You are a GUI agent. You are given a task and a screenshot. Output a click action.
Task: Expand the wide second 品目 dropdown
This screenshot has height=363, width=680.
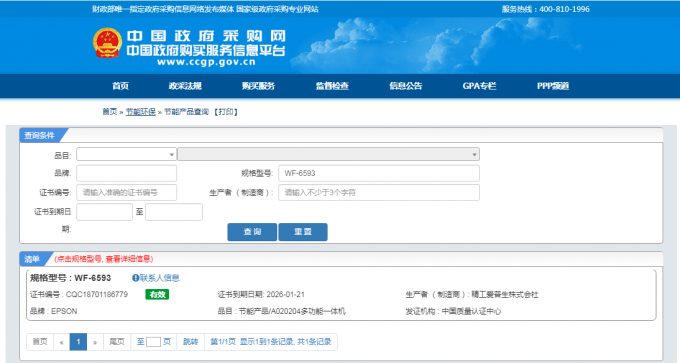point(328,154)
